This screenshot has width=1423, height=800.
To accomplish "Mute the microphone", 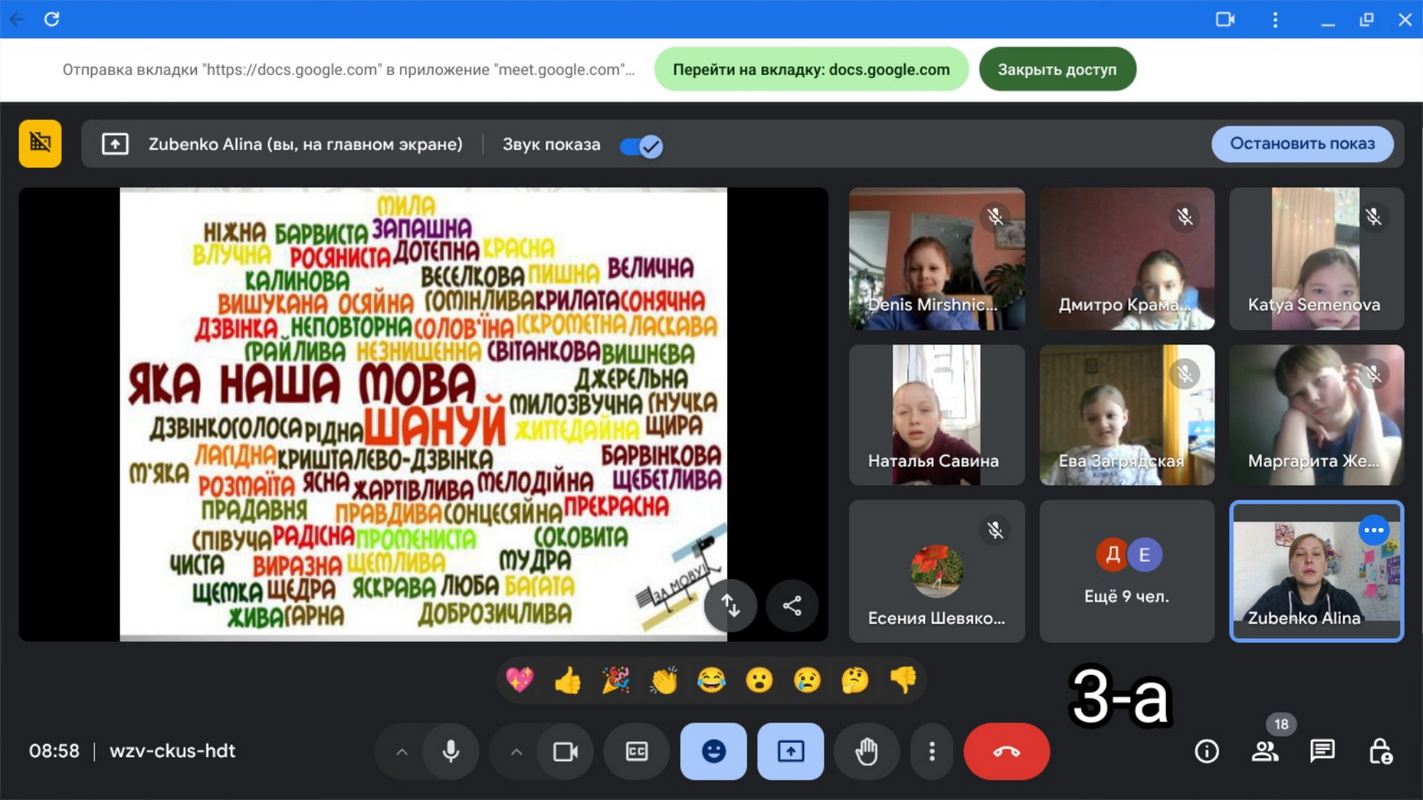I will tap(451, 751).
